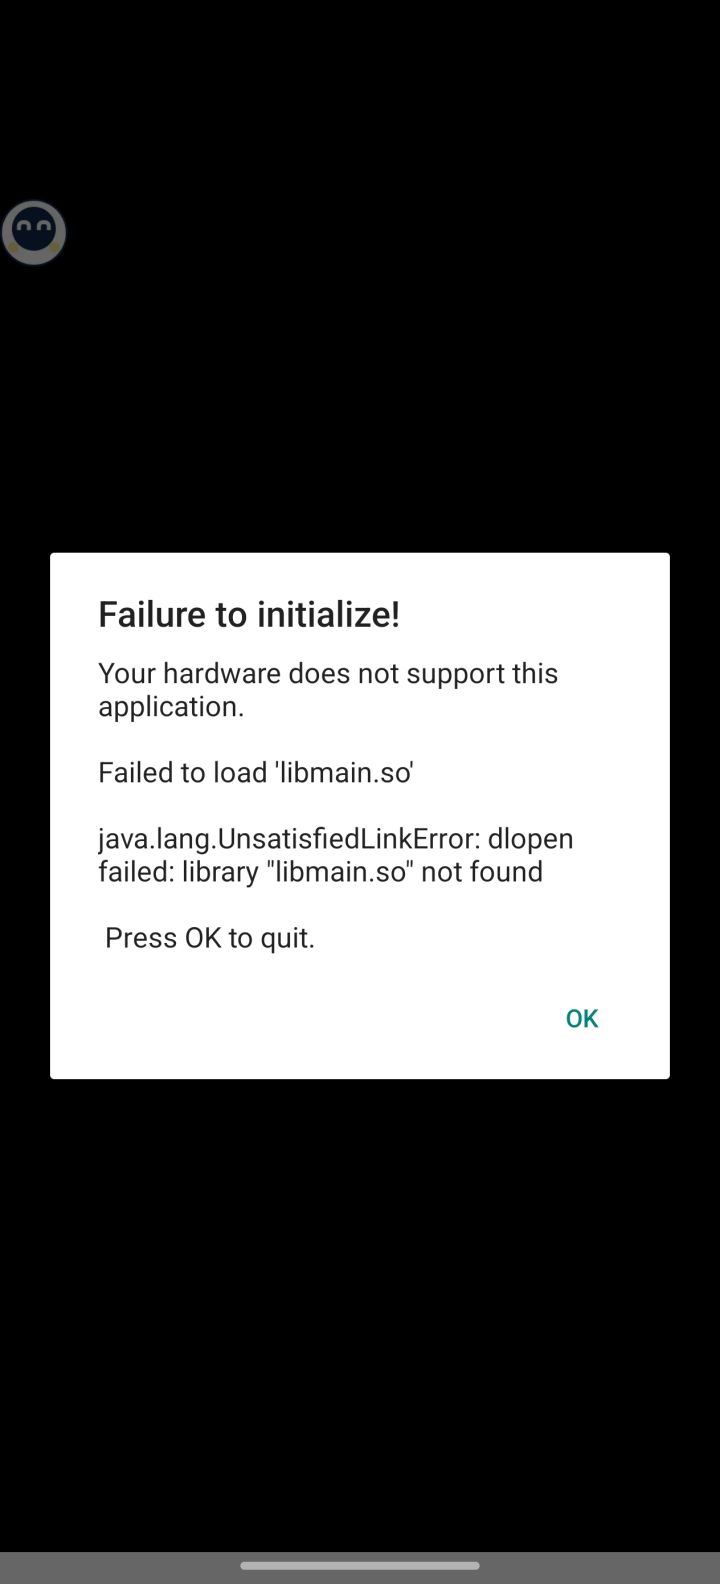Tap the word "Press" in the instruction
The width and height of the screenshot is (720, 1584).
[x=141, y=938]
